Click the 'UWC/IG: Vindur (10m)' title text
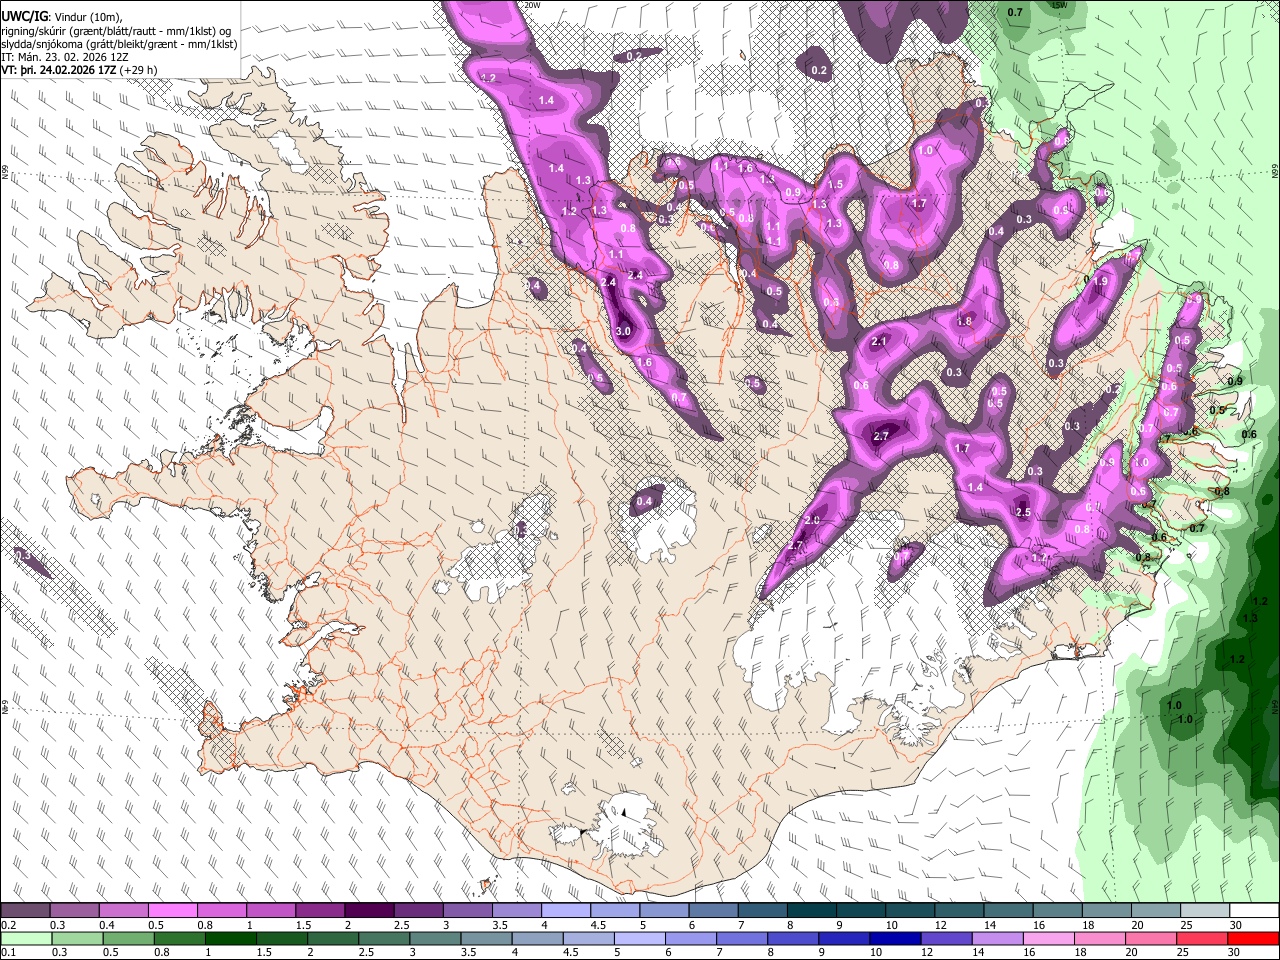The image size is (1280, 960). (x=62, y=16)
